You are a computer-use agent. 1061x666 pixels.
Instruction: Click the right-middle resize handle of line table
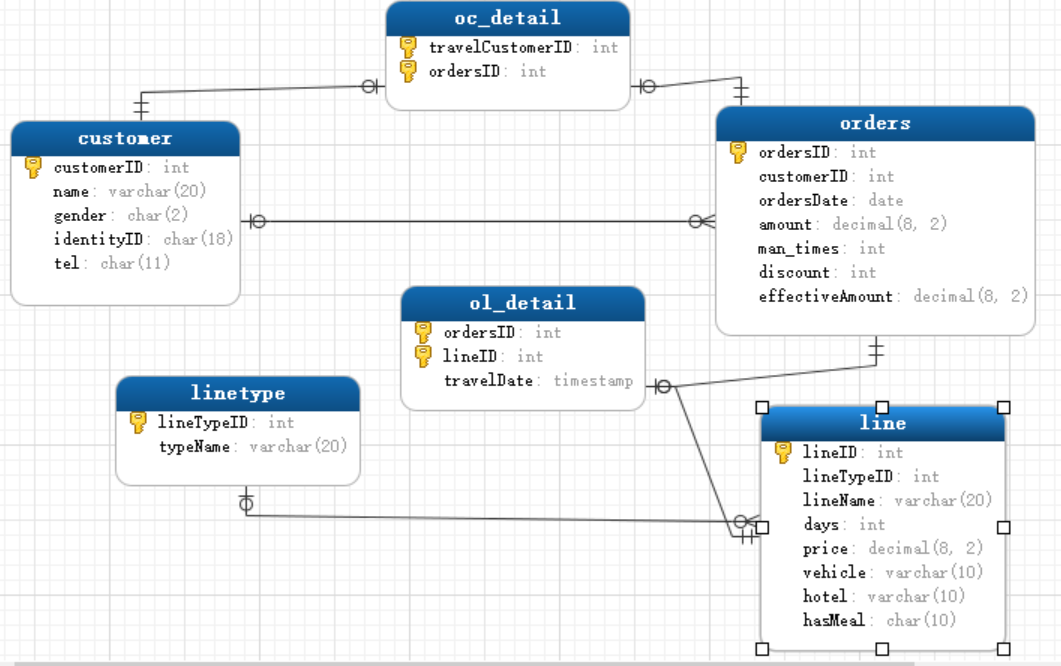(1004, 527)
